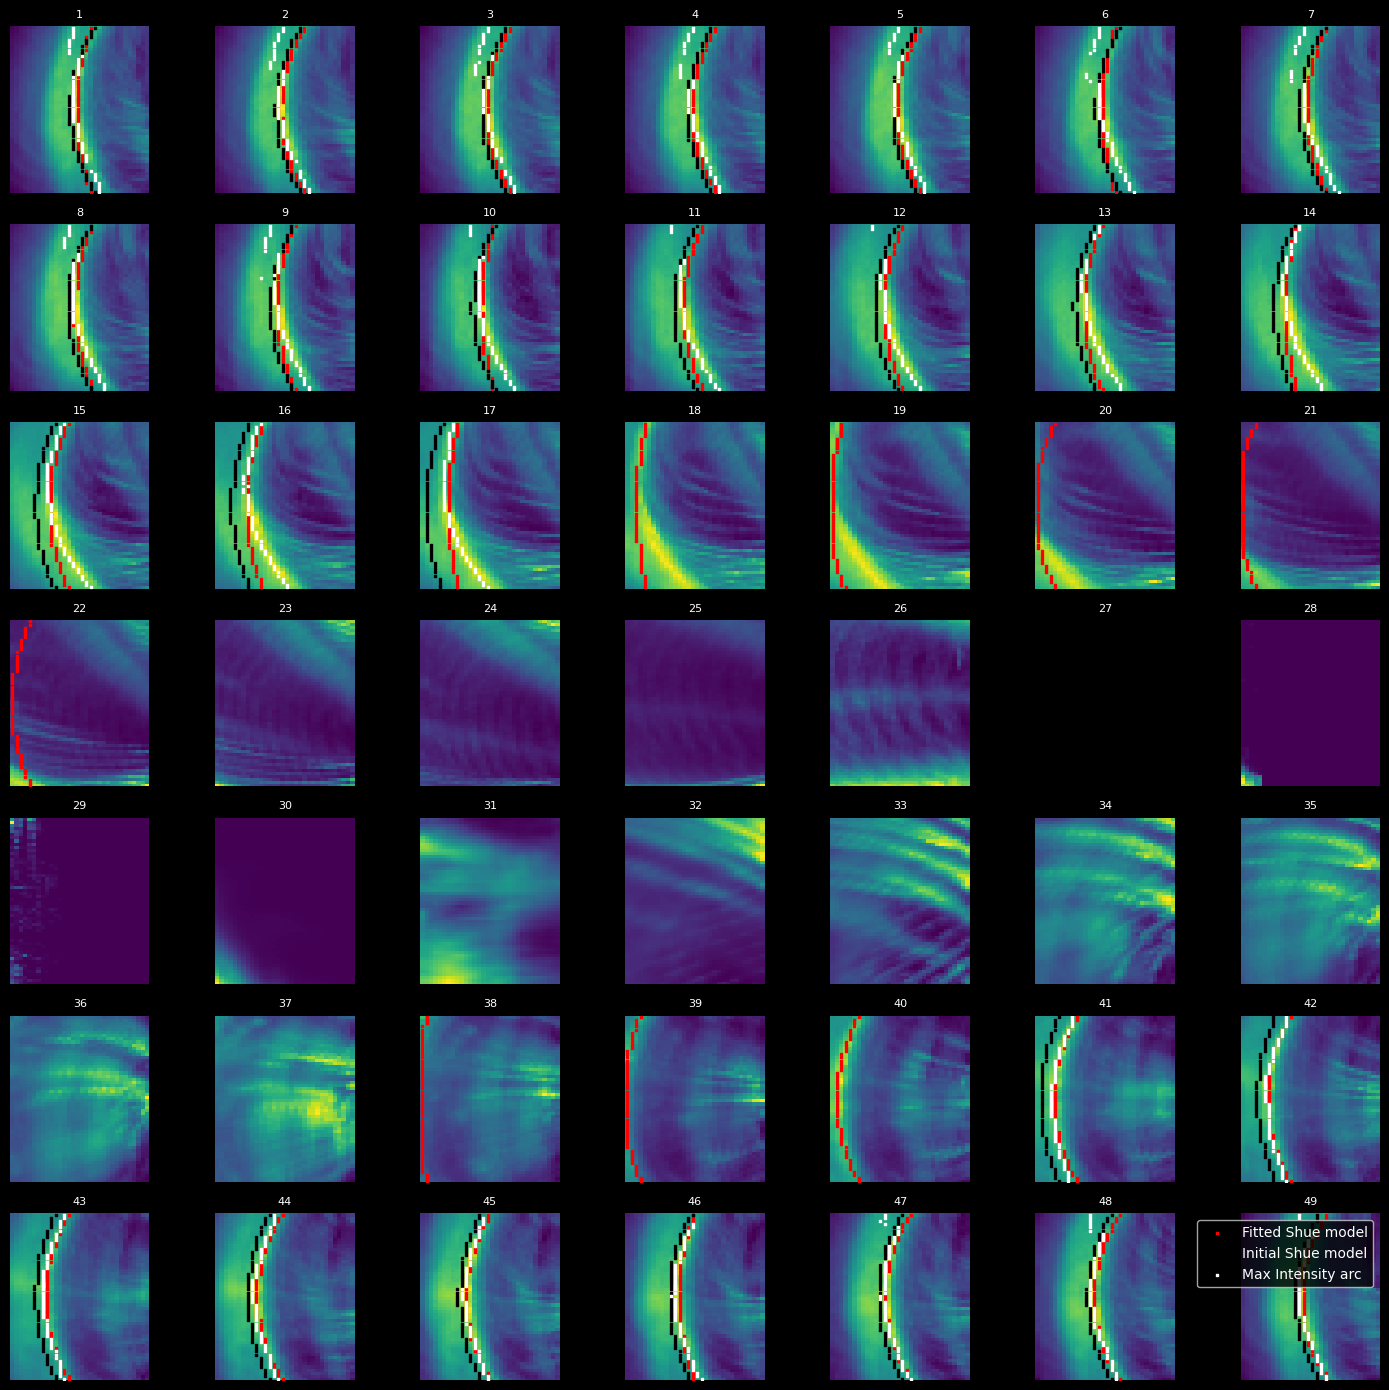The width and height of the screenshot is (1389, 1390).
Task: Click the title number 10
Action: [x=490, y=212]
